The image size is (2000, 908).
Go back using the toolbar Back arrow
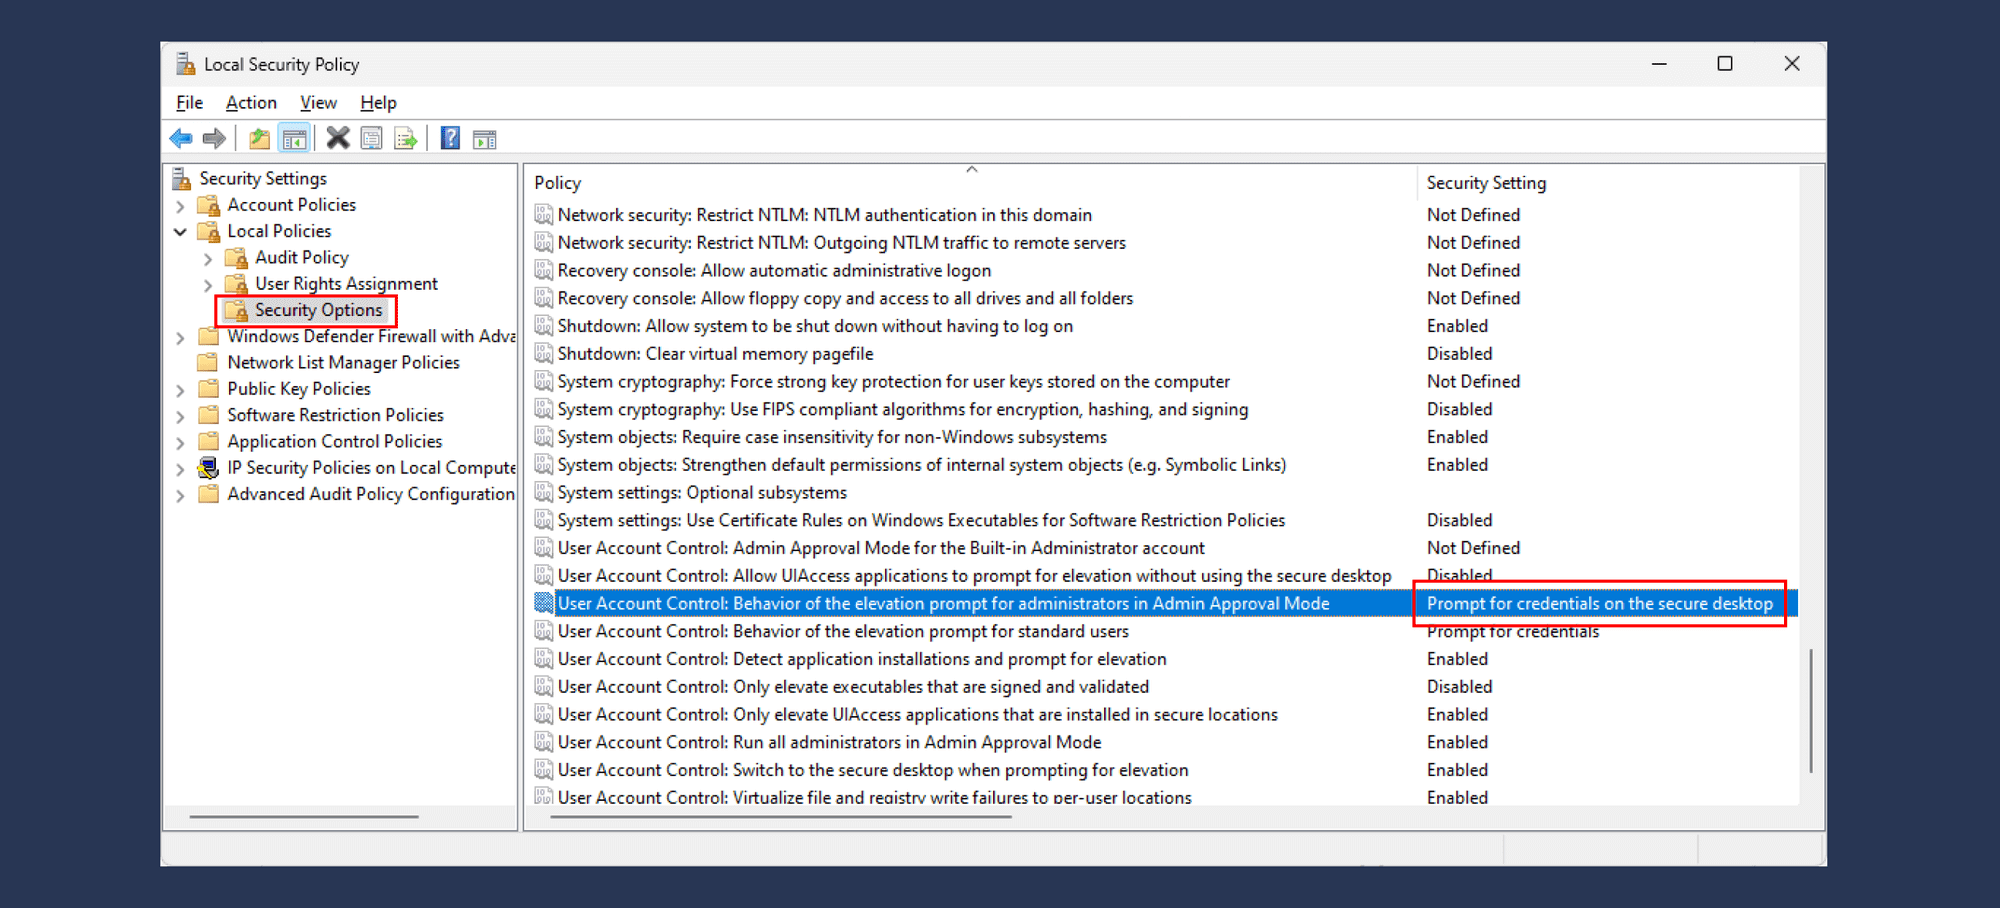[x=181, y=139]
